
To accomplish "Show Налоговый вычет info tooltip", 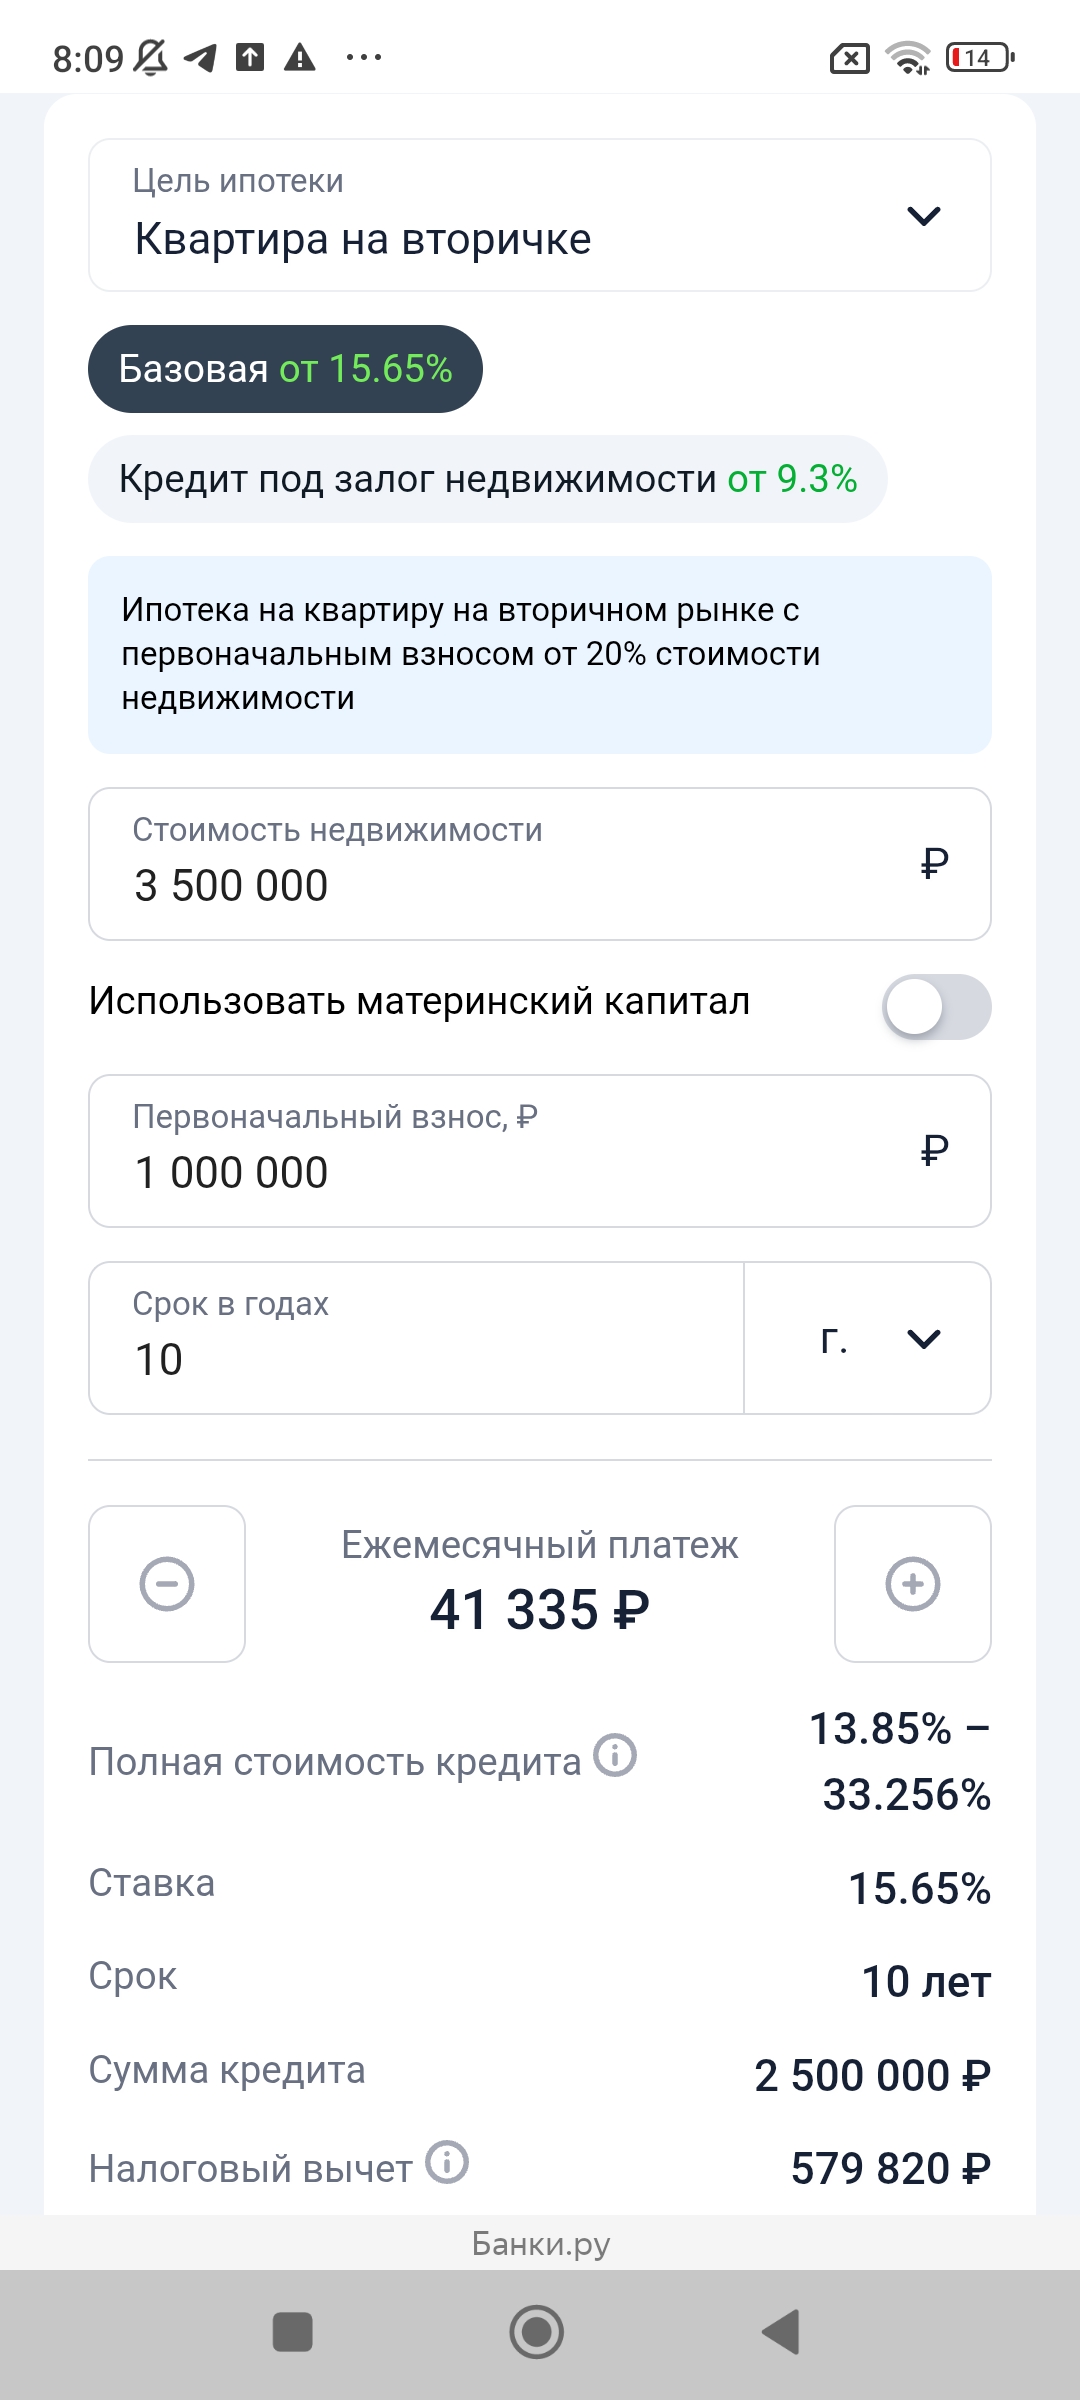I will (447, 2162).
